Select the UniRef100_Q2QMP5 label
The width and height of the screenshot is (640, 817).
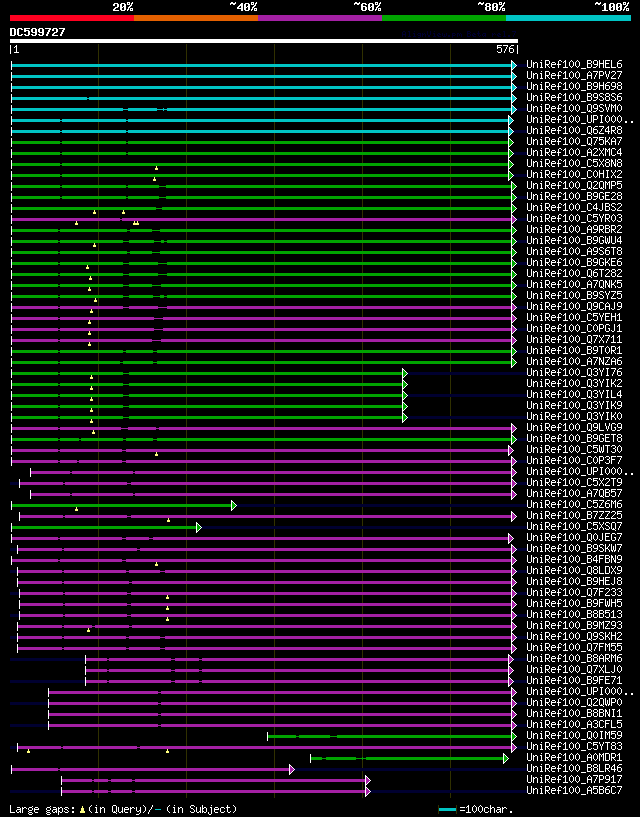click(x=574, y=185)
